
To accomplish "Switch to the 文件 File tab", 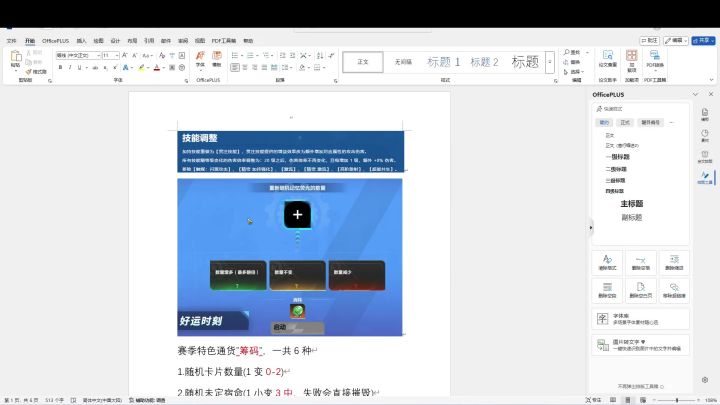I will 11,41.
